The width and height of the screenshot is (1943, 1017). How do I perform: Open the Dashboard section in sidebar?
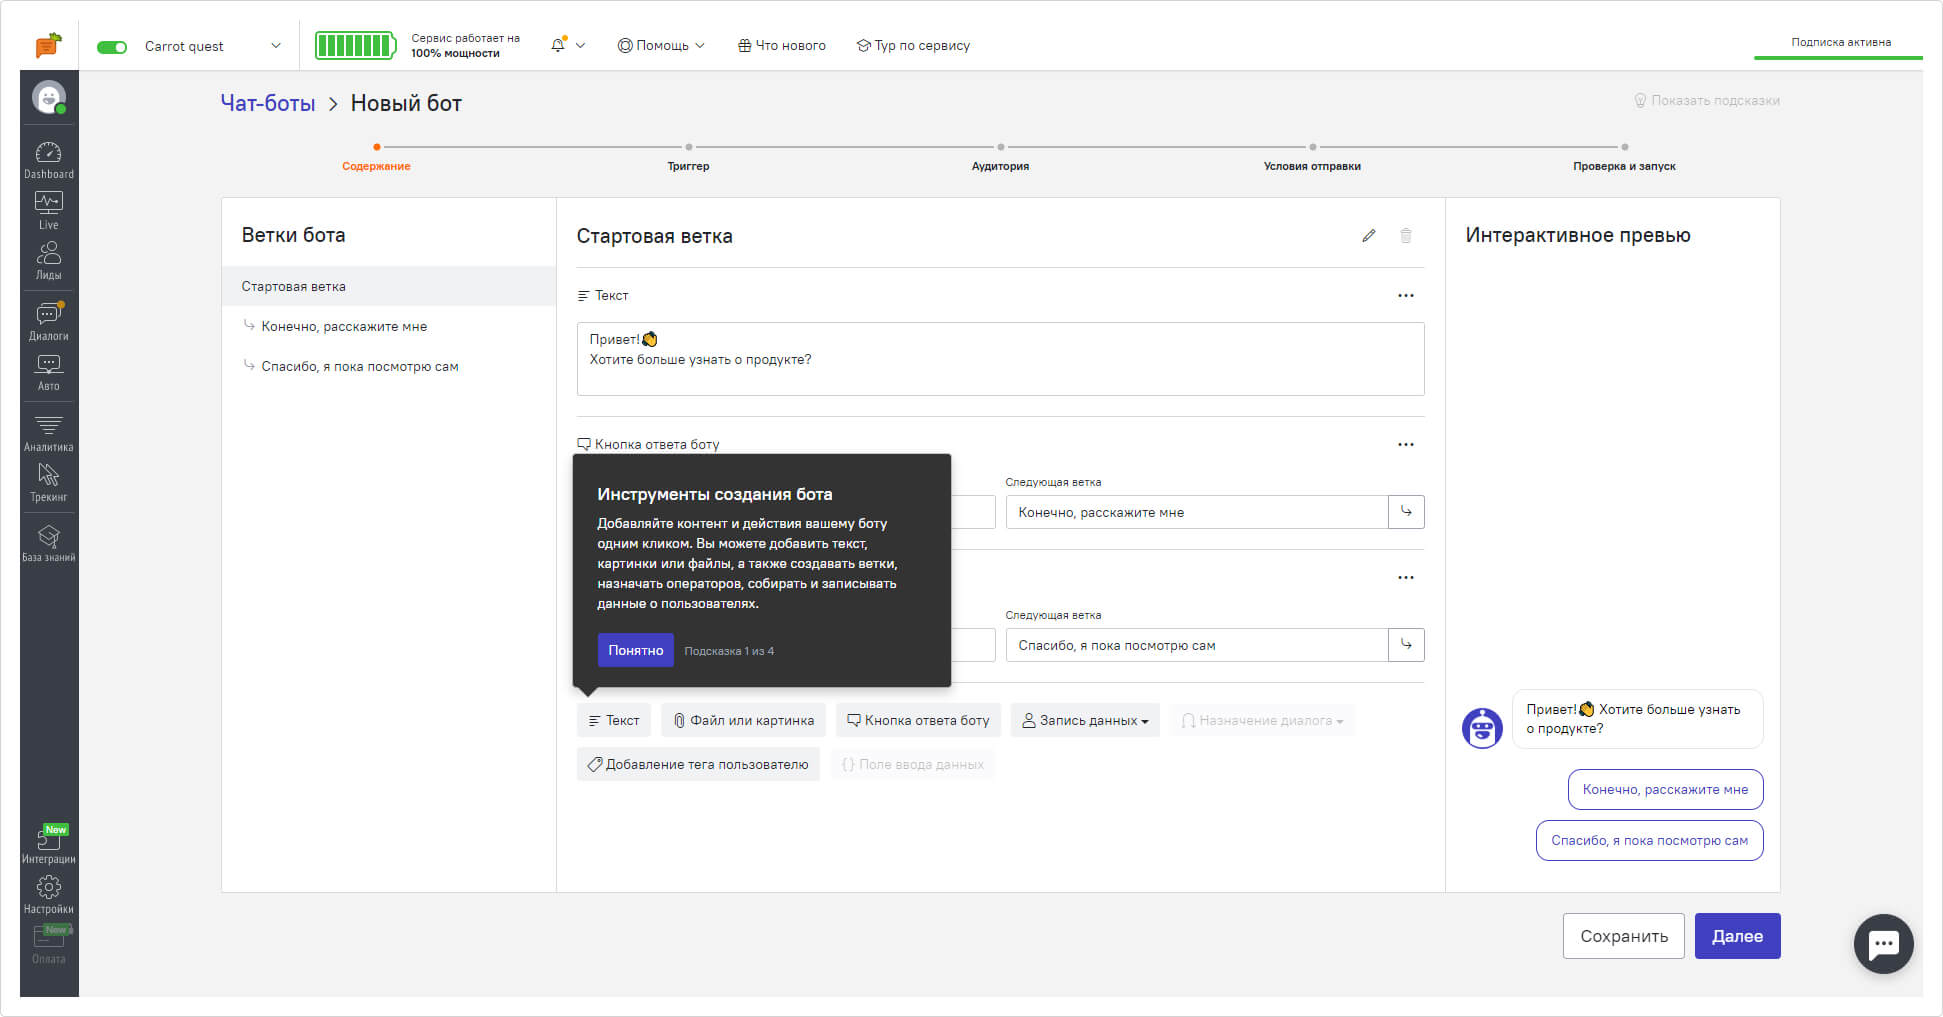(48, 159)
